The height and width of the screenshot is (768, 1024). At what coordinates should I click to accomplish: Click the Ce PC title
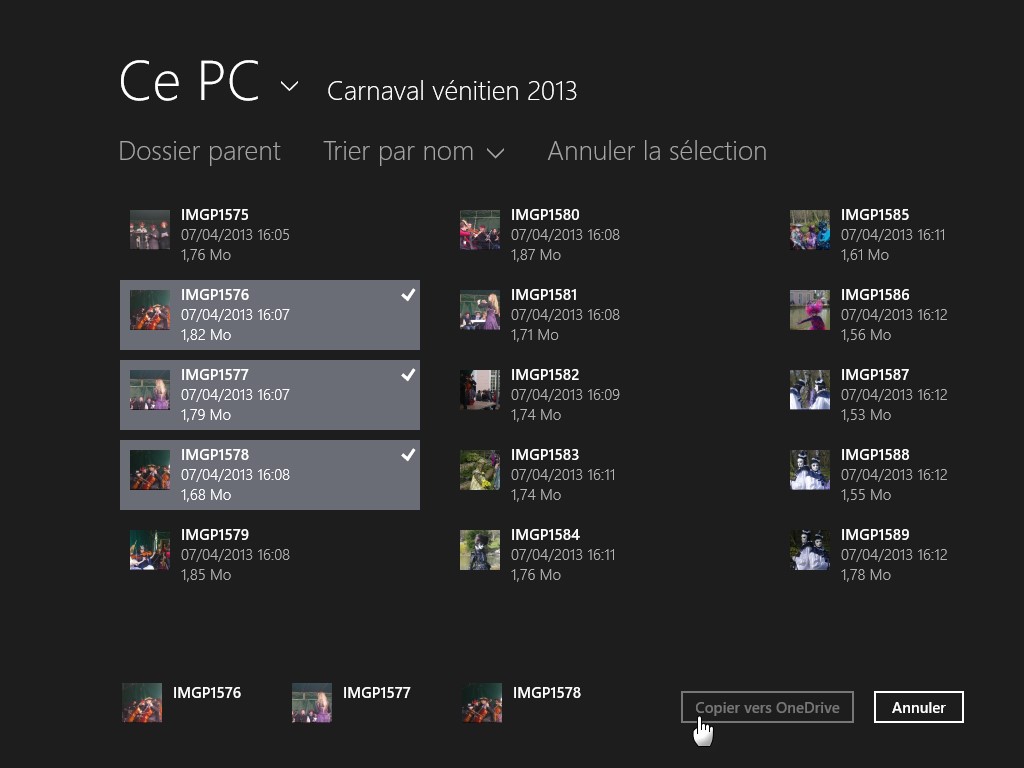(x=189, y=81)
